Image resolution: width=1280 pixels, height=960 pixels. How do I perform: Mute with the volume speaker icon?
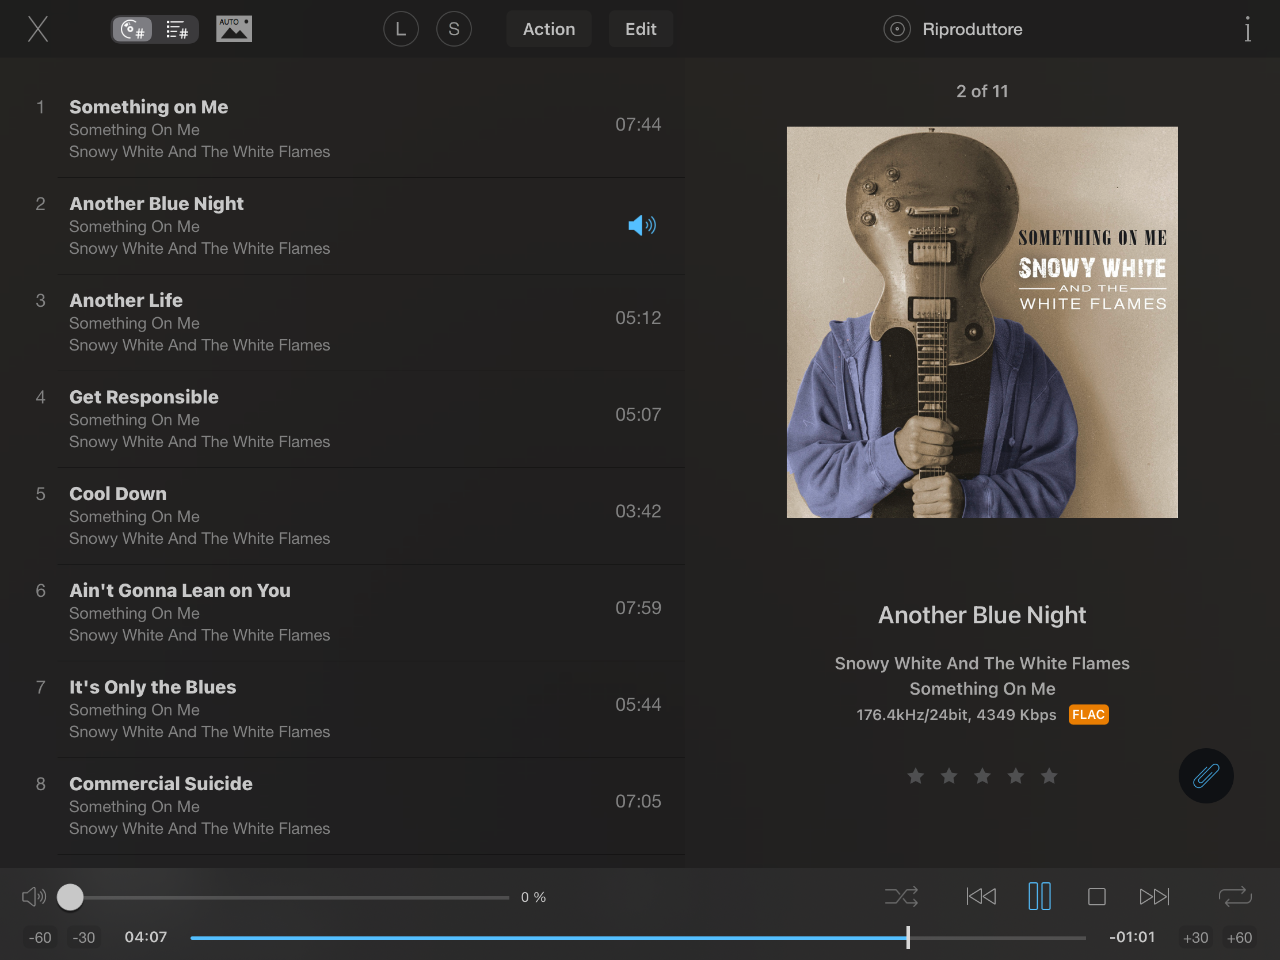34,897
